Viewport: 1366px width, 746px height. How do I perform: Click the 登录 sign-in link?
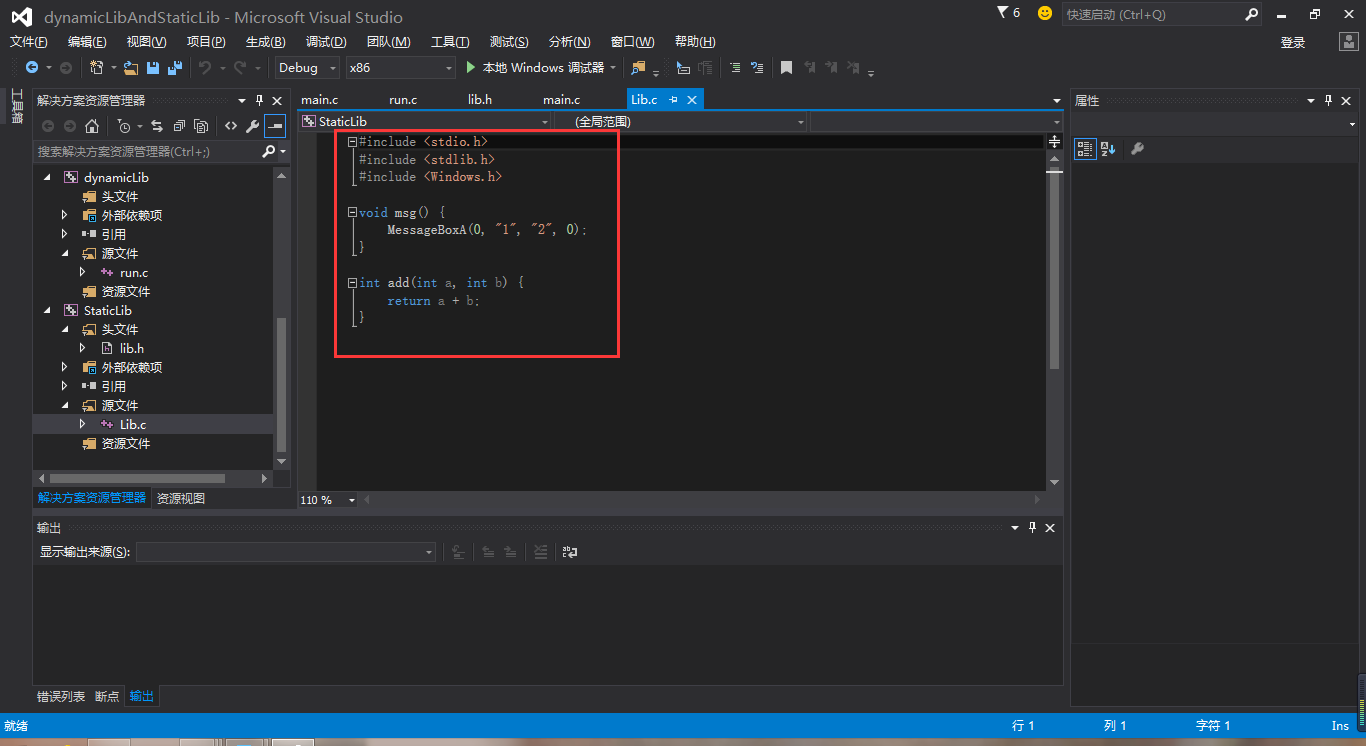(x=1293, y=42)
